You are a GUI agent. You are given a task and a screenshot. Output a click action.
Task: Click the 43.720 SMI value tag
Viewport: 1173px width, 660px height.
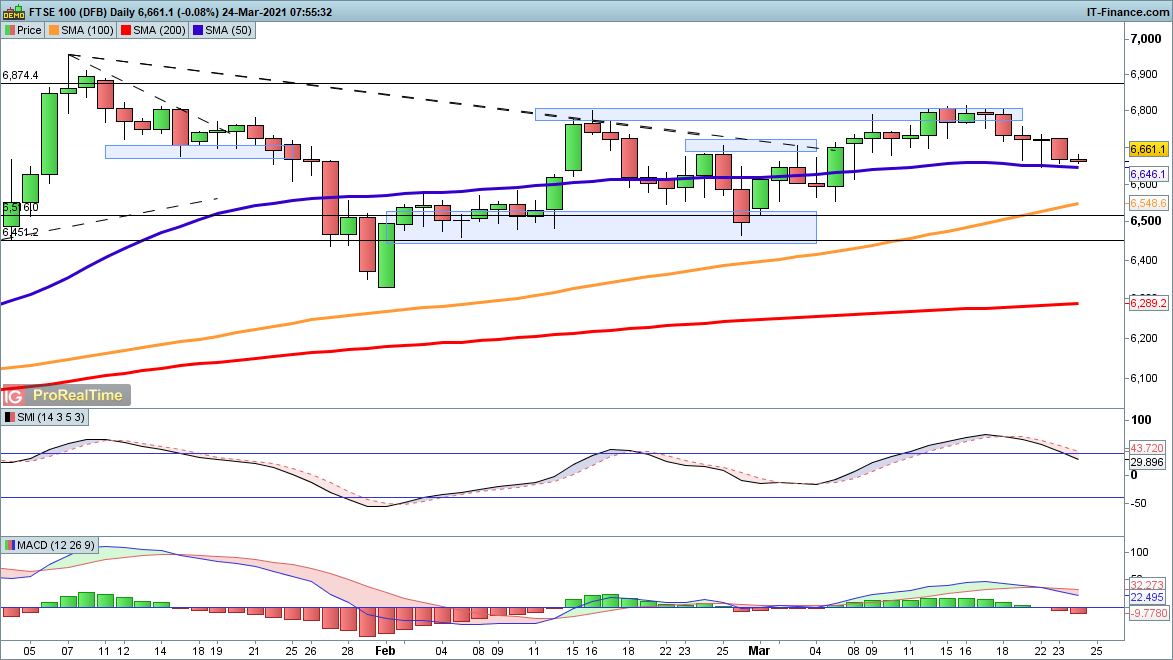click(x=1148, y=446)
